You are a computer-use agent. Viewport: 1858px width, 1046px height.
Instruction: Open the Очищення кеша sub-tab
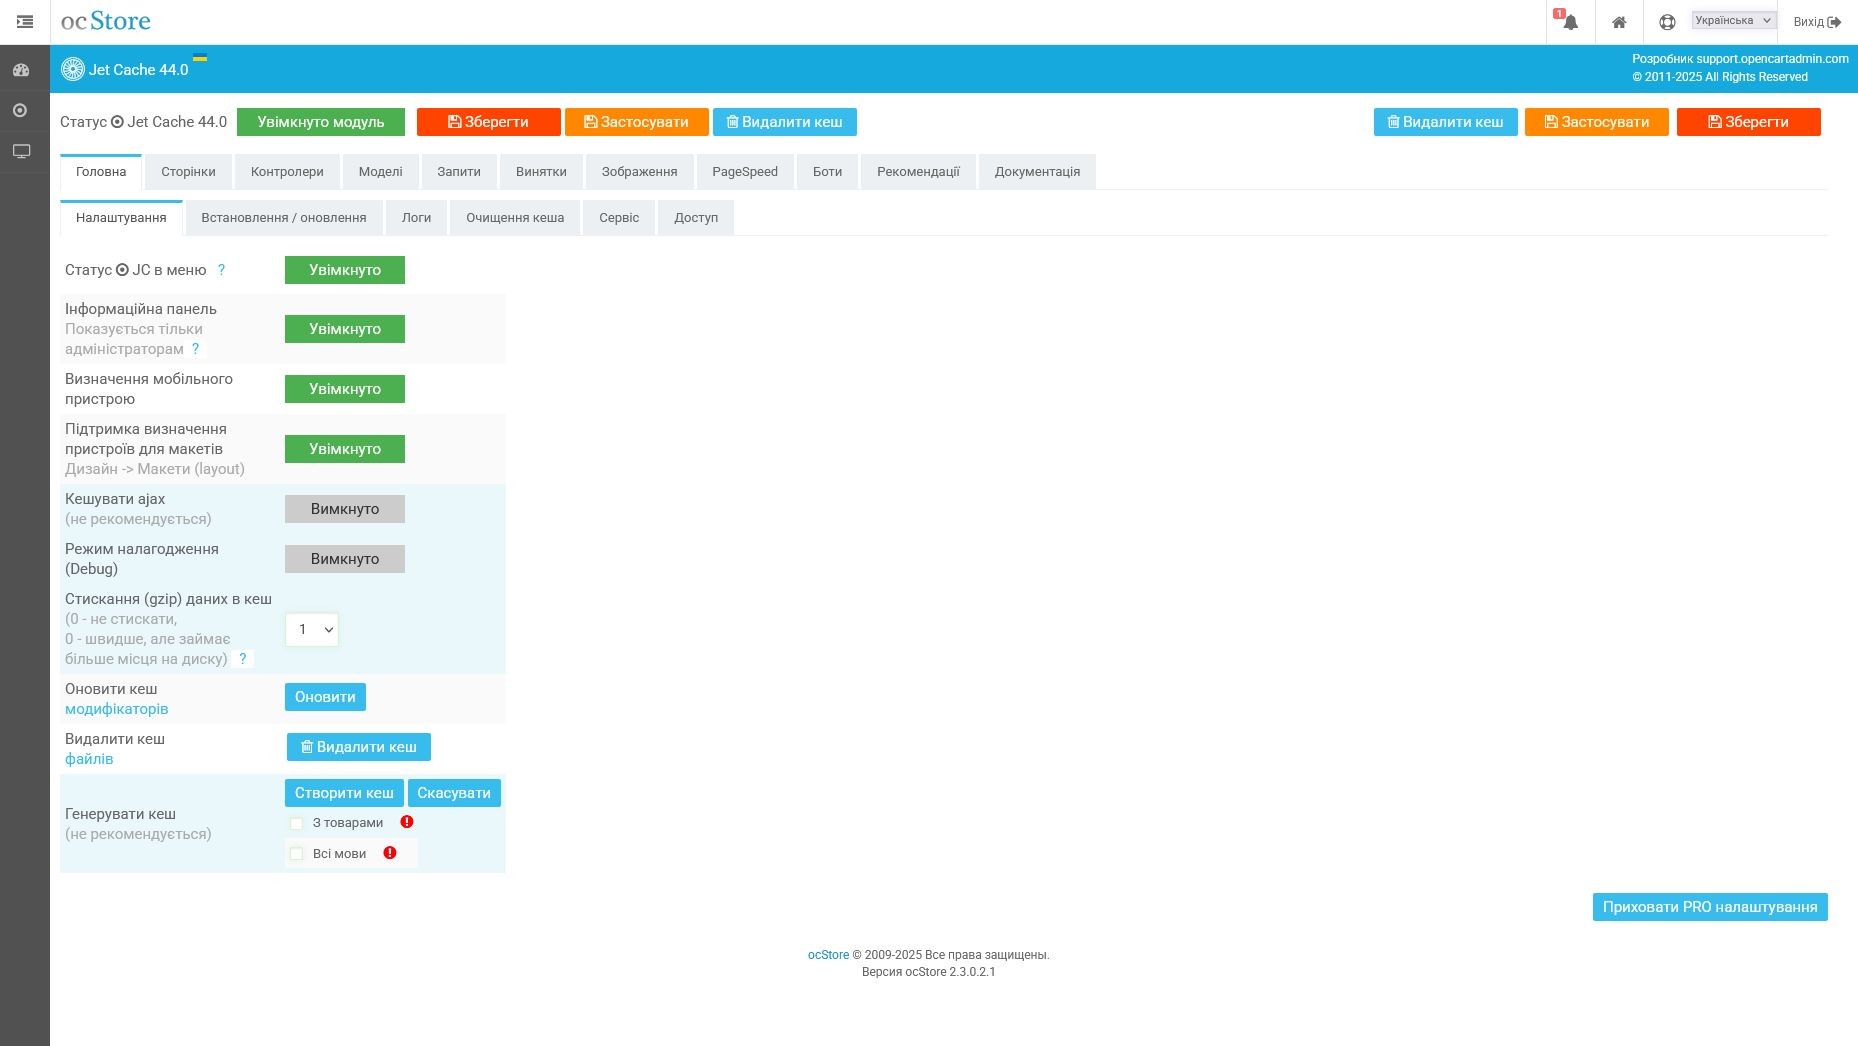514,218
